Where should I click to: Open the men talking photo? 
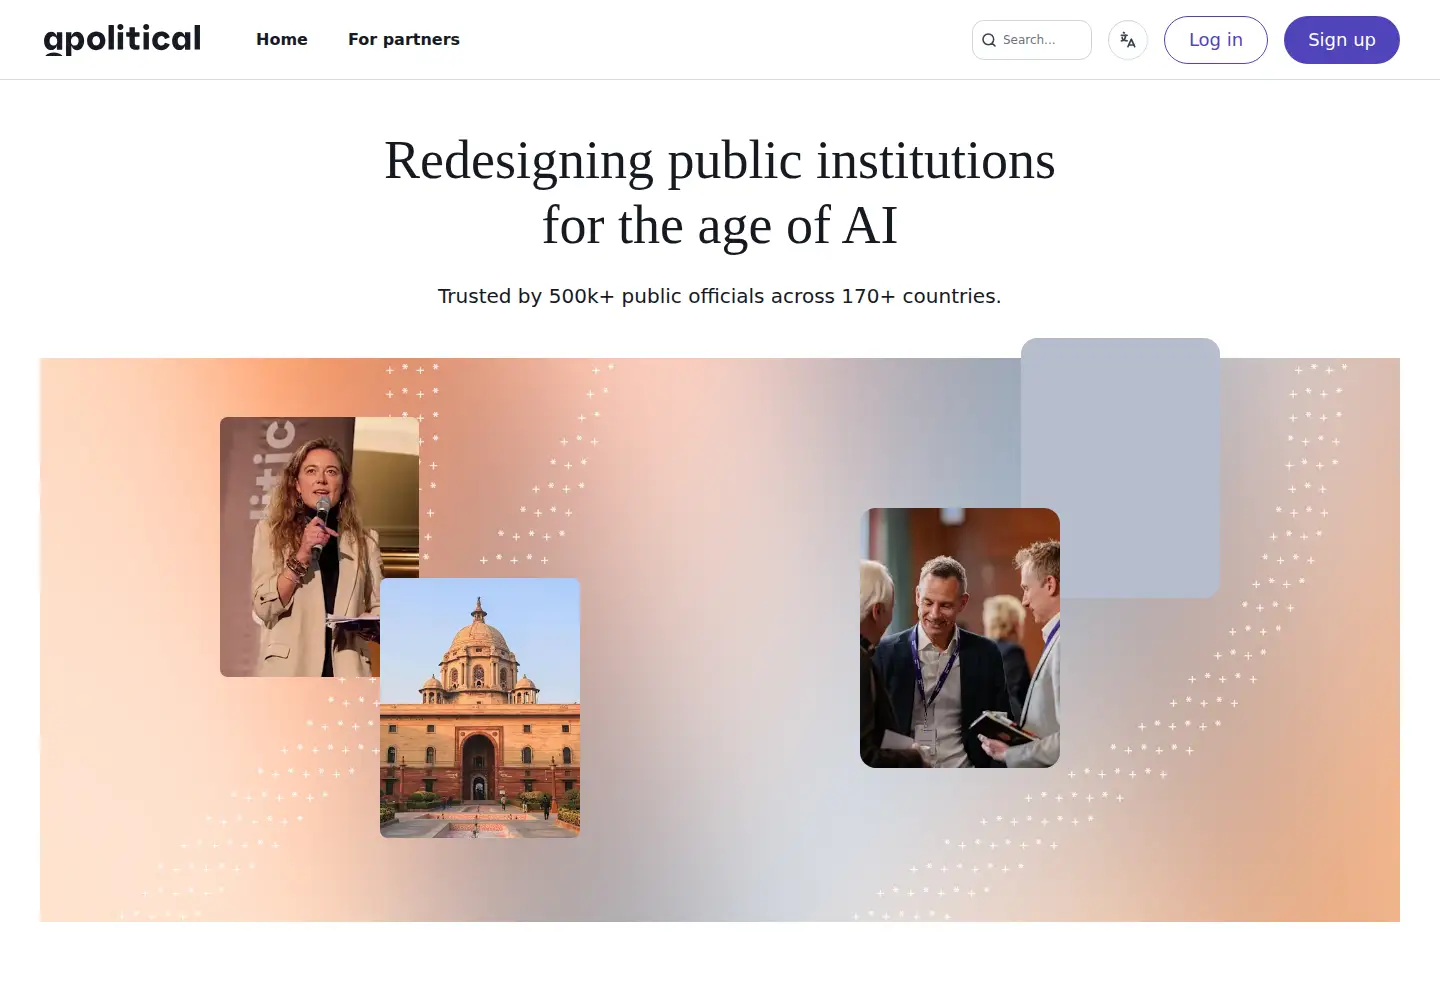(x=960, y=638)
